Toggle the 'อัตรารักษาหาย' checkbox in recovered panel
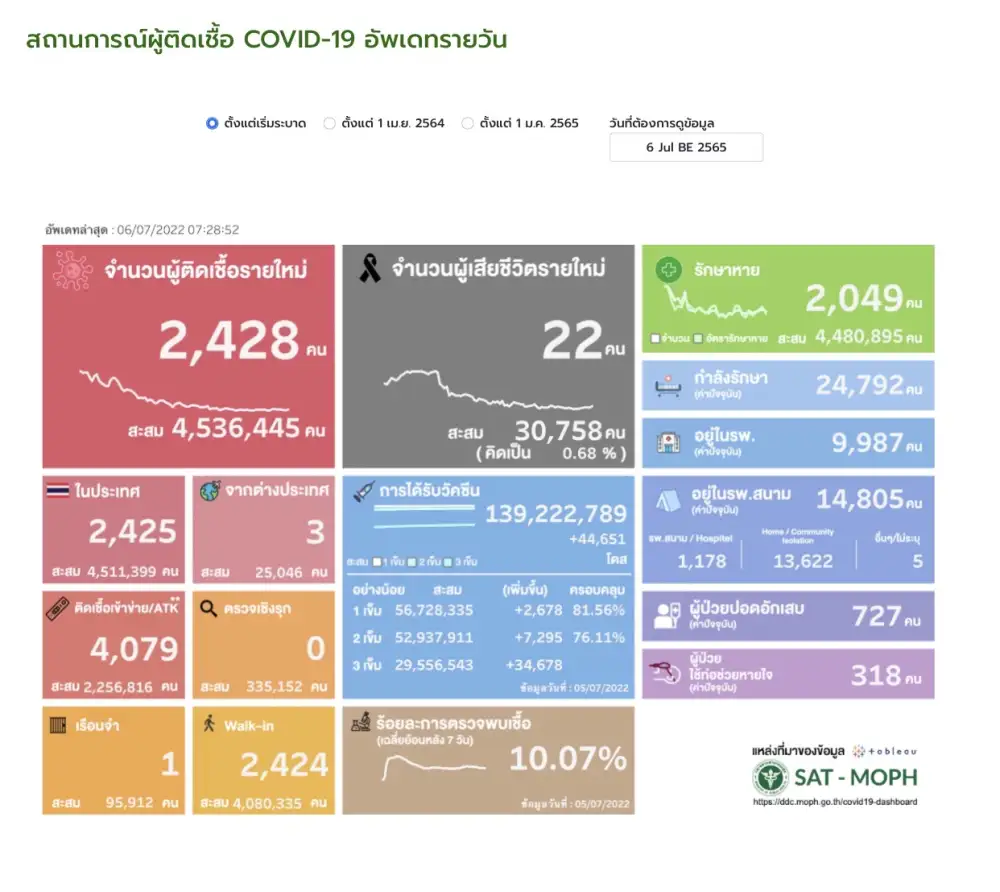 [698, 339]
